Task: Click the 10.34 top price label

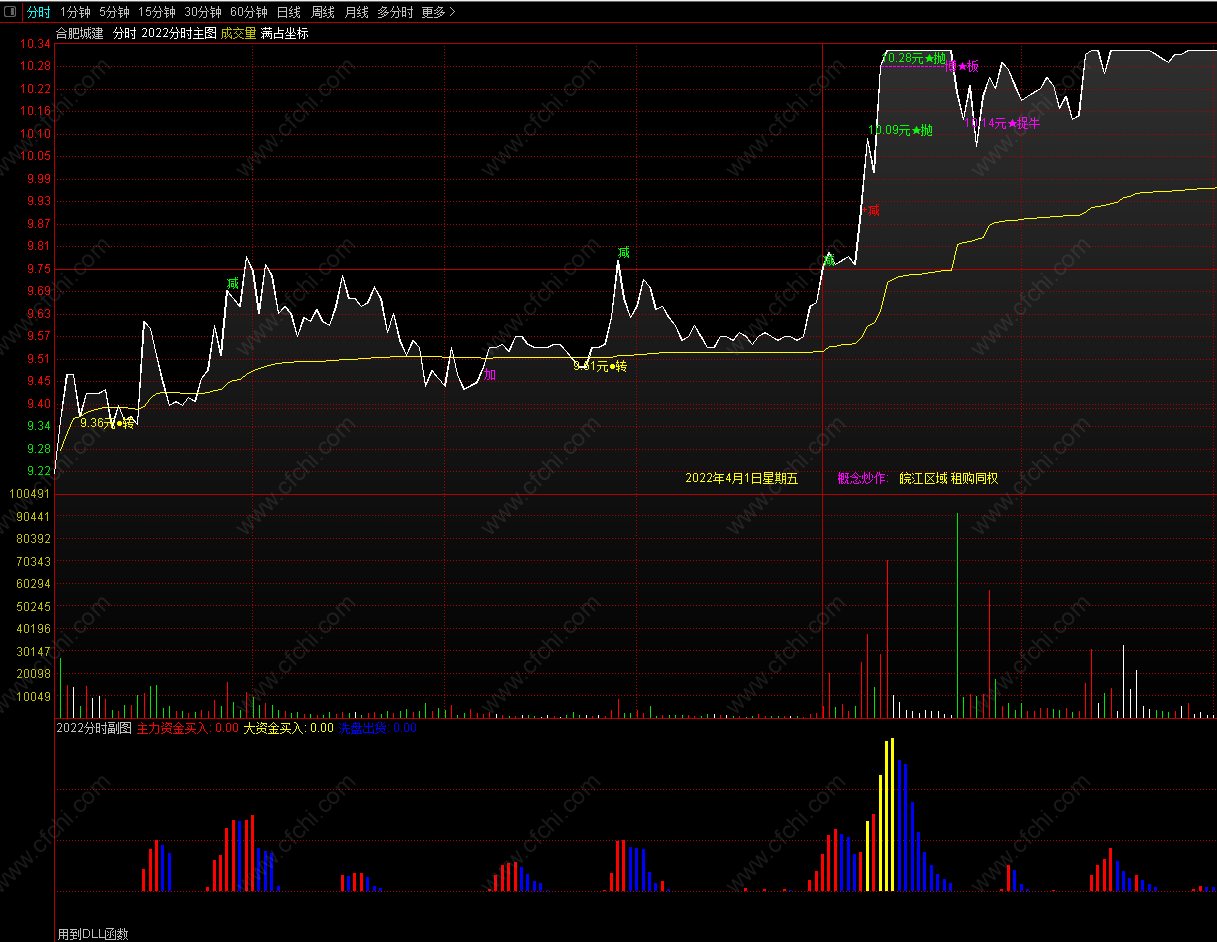Action: tap(37, 44)
